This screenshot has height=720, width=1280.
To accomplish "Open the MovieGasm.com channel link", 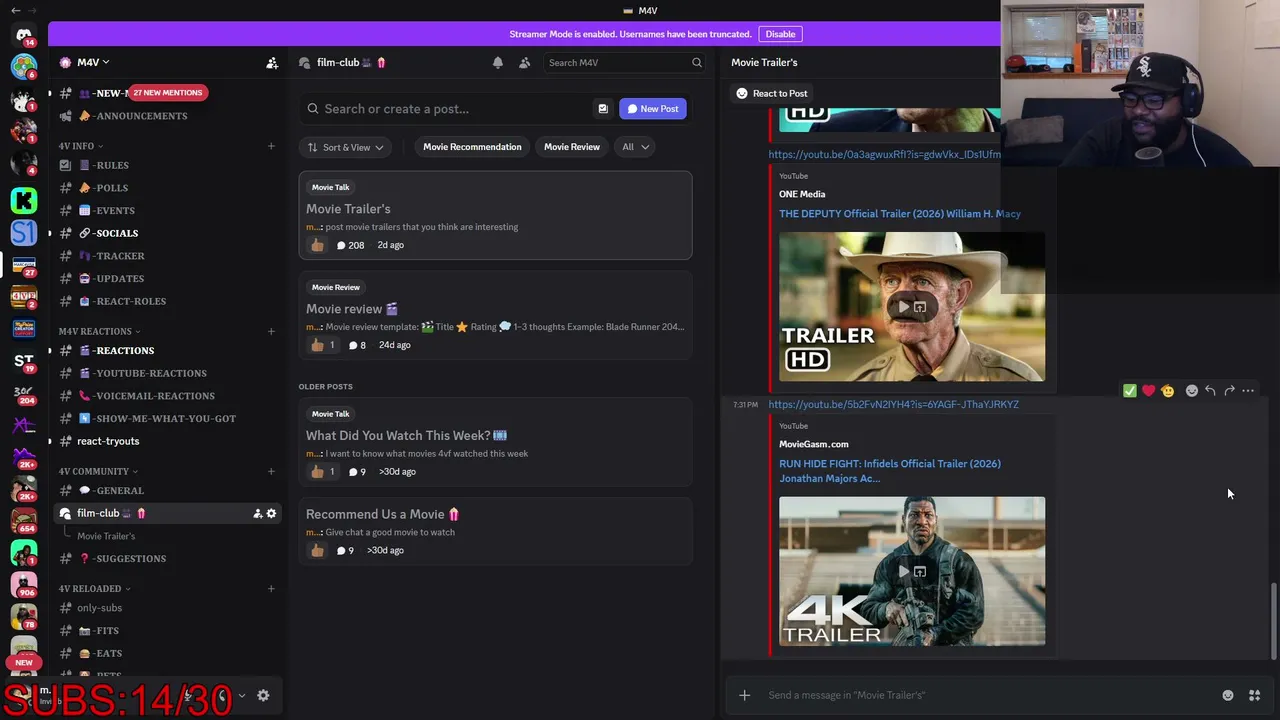I will (813, 444).
